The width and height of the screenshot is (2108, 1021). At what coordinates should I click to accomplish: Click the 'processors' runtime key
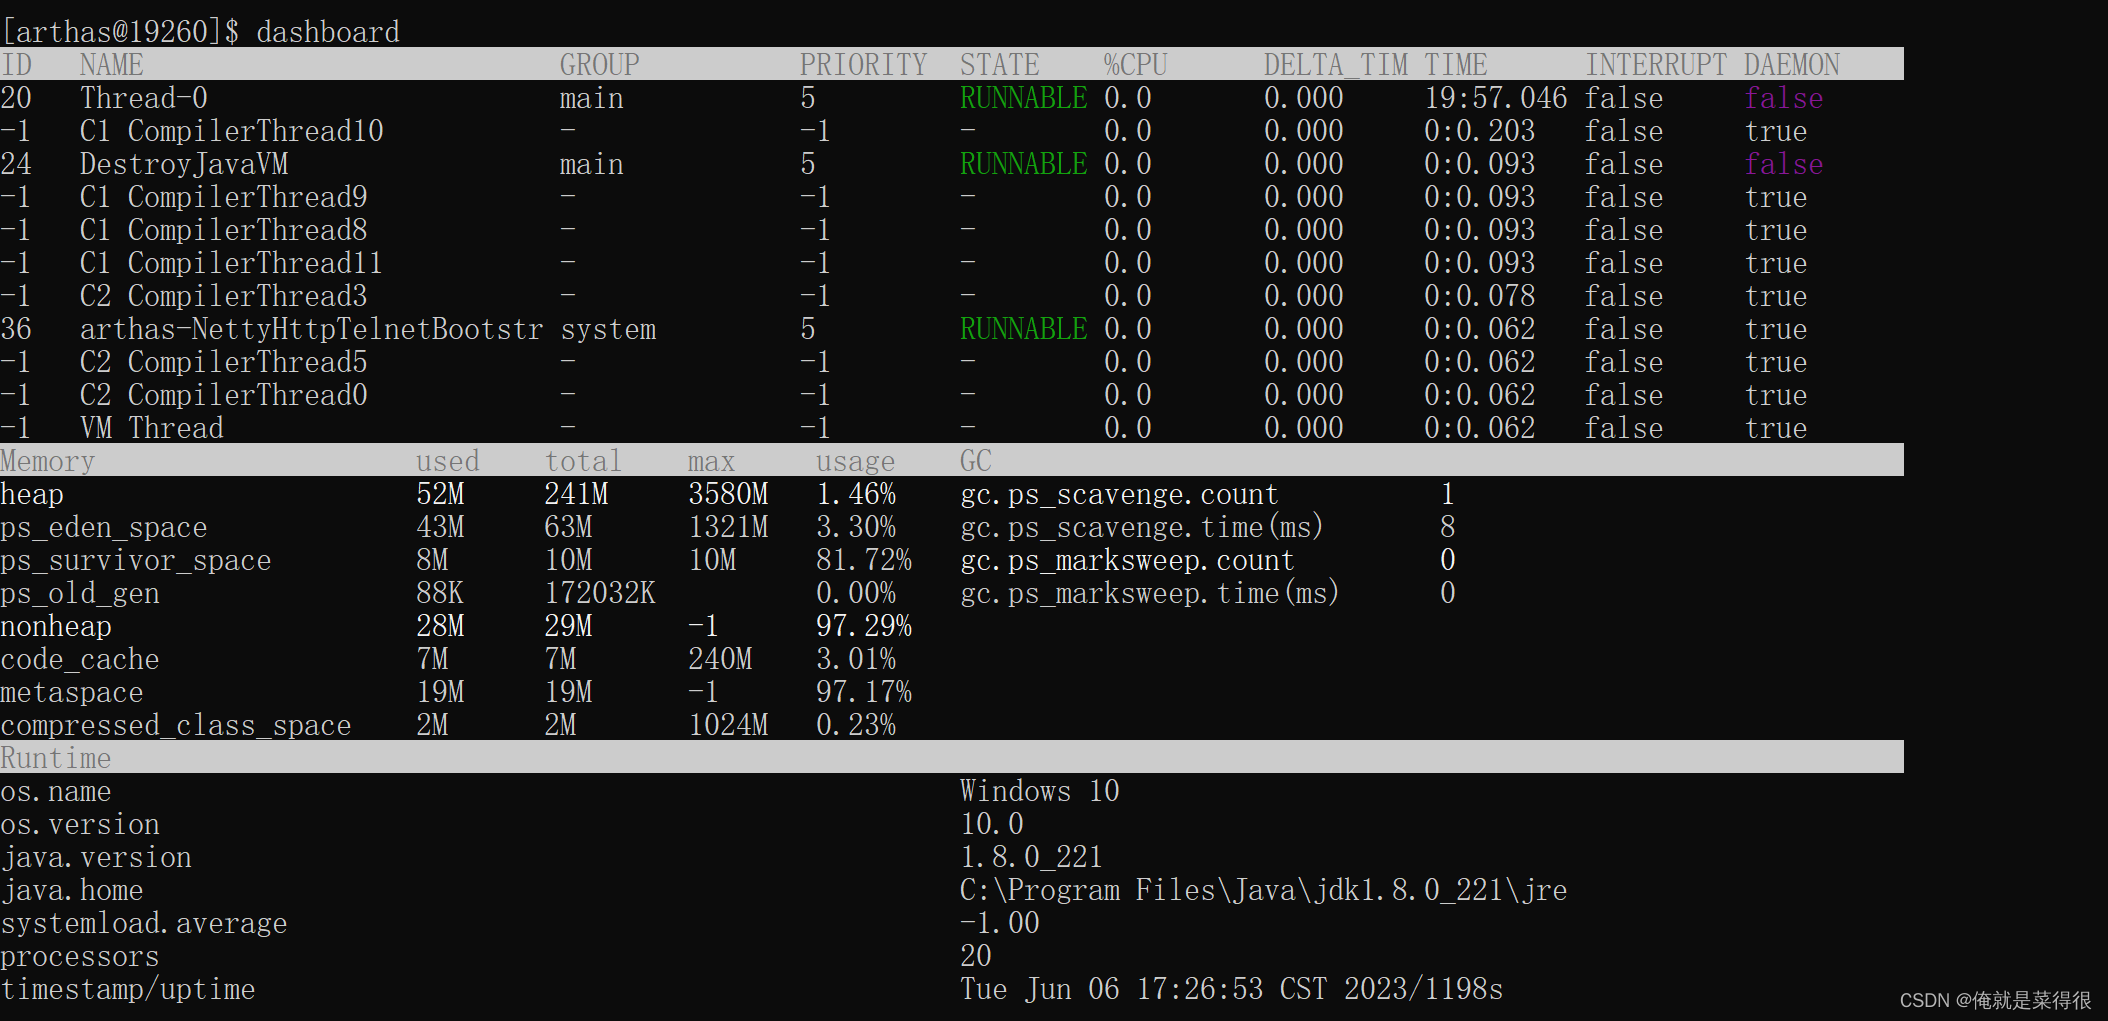pos(80,956)
